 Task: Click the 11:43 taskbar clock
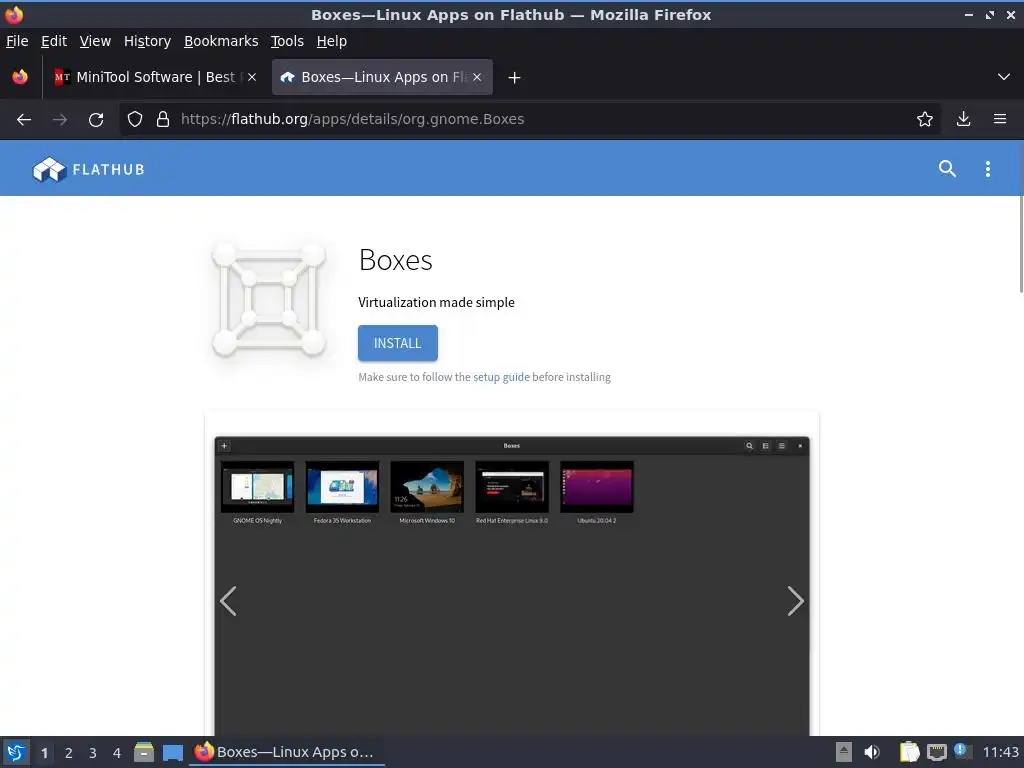[1000, 752]
